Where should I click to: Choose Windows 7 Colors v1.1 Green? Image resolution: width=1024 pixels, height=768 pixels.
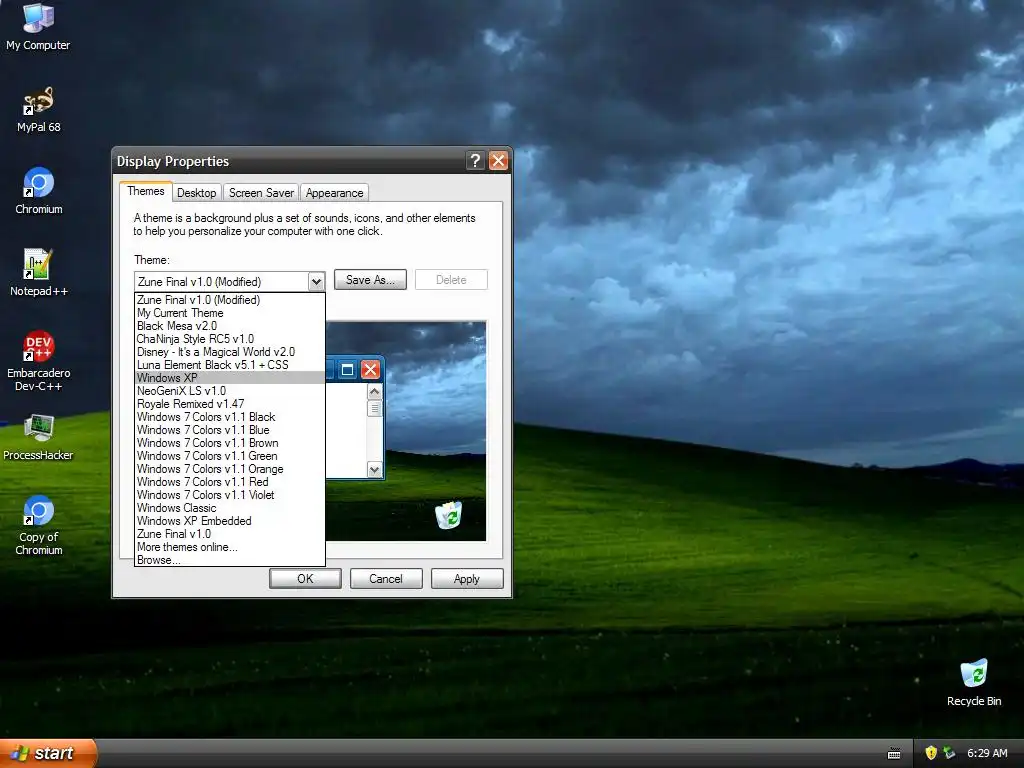[230, 456]
